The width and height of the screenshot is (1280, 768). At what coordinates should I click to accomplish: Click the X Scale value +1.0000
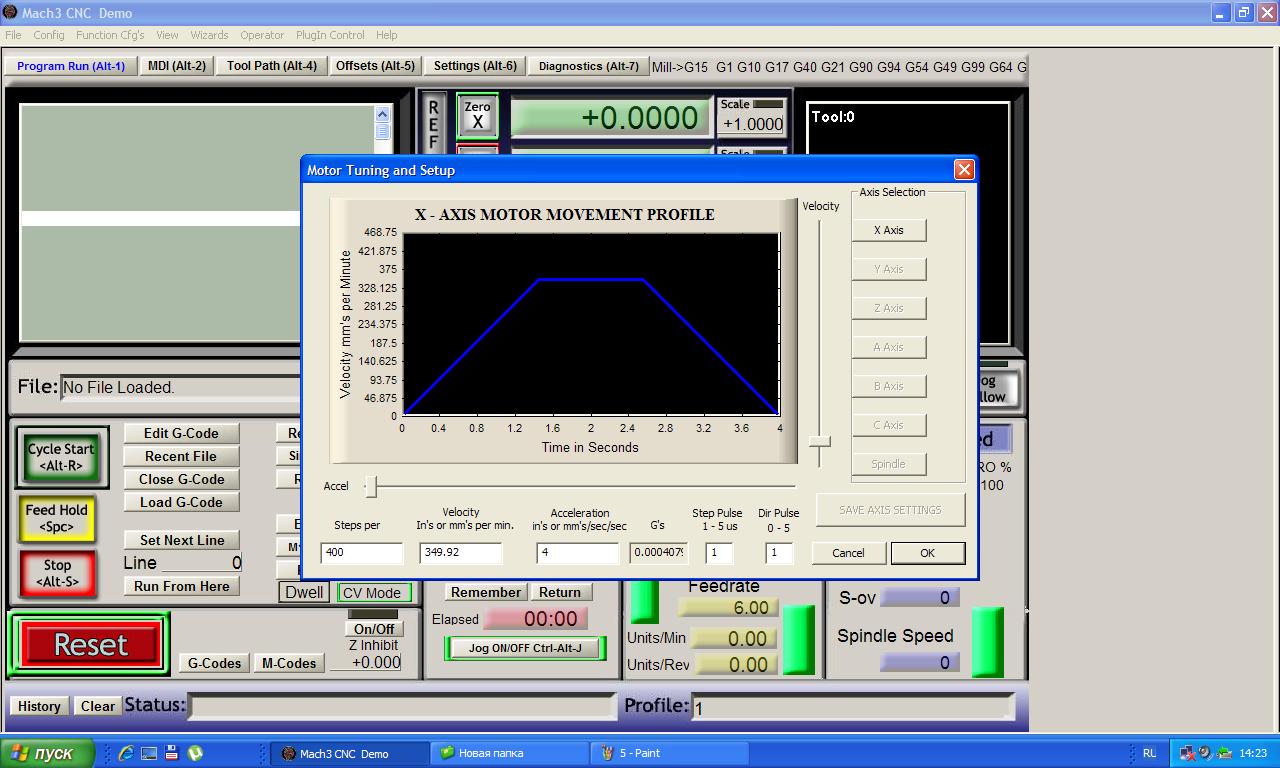[x=752, y=124]
